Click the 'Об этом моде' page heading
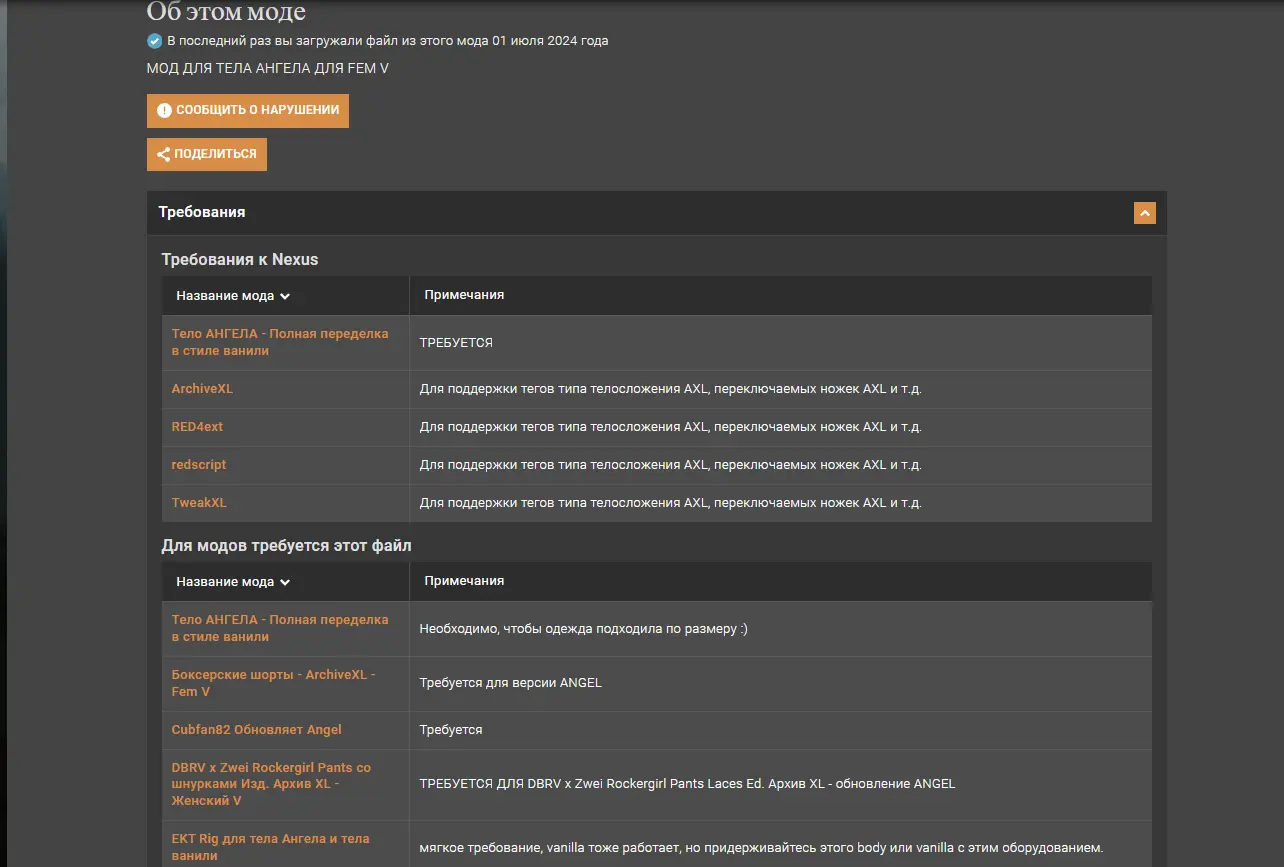Screen dimensions: 1284x867 [x=226, y=12]
